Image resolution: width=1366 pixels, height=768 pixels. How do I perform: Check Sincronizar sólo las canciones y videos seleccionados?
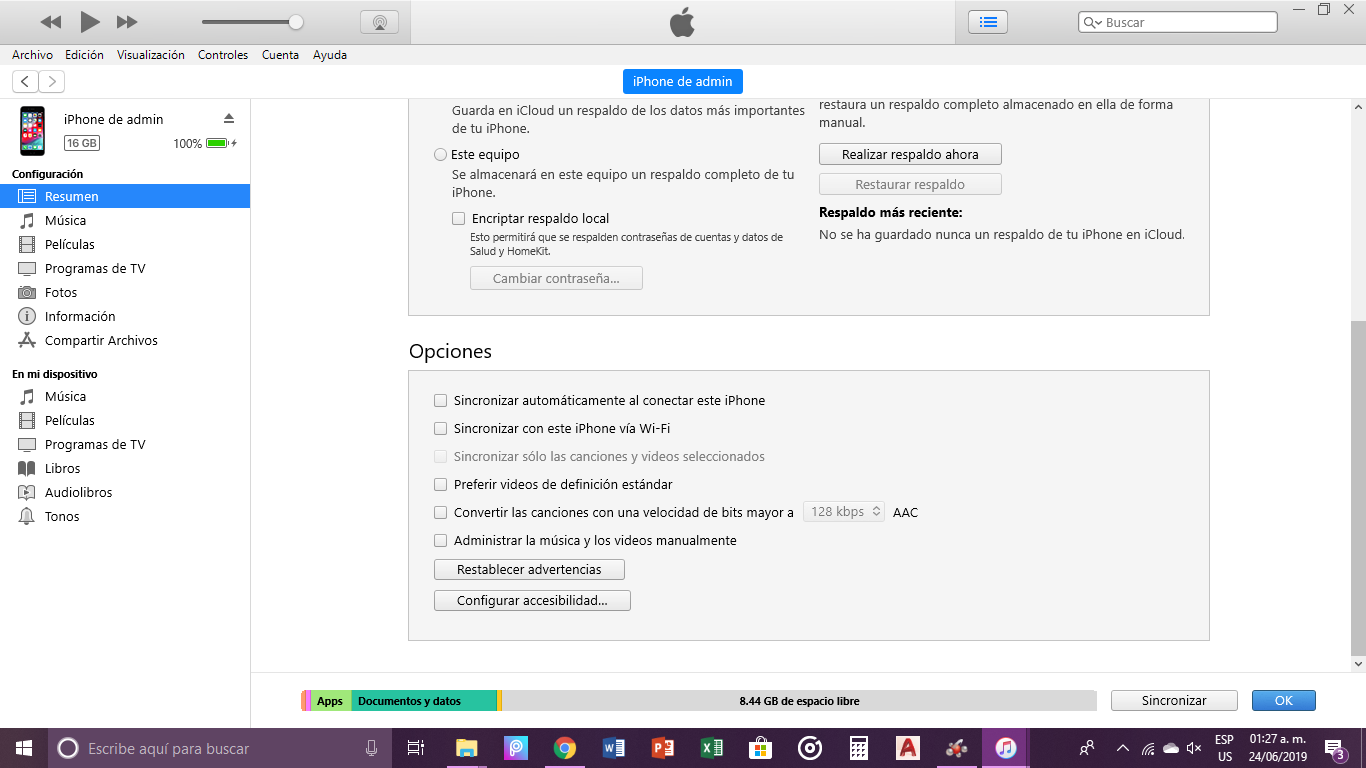point(441,457)
